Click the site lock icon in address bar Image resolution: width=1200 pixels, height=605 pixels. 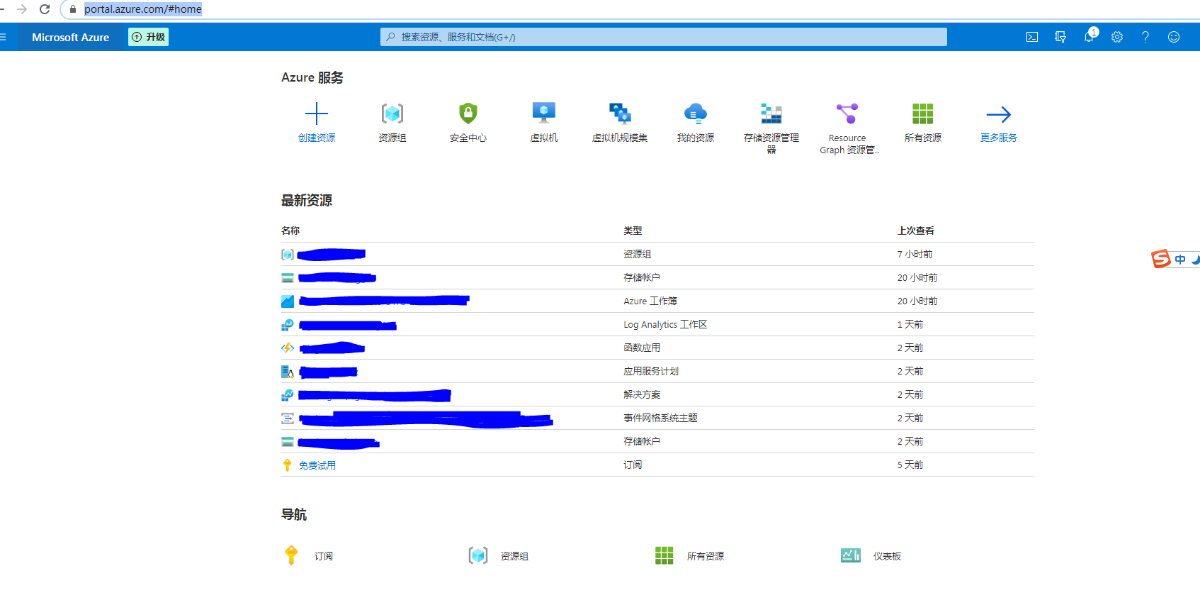72,9
